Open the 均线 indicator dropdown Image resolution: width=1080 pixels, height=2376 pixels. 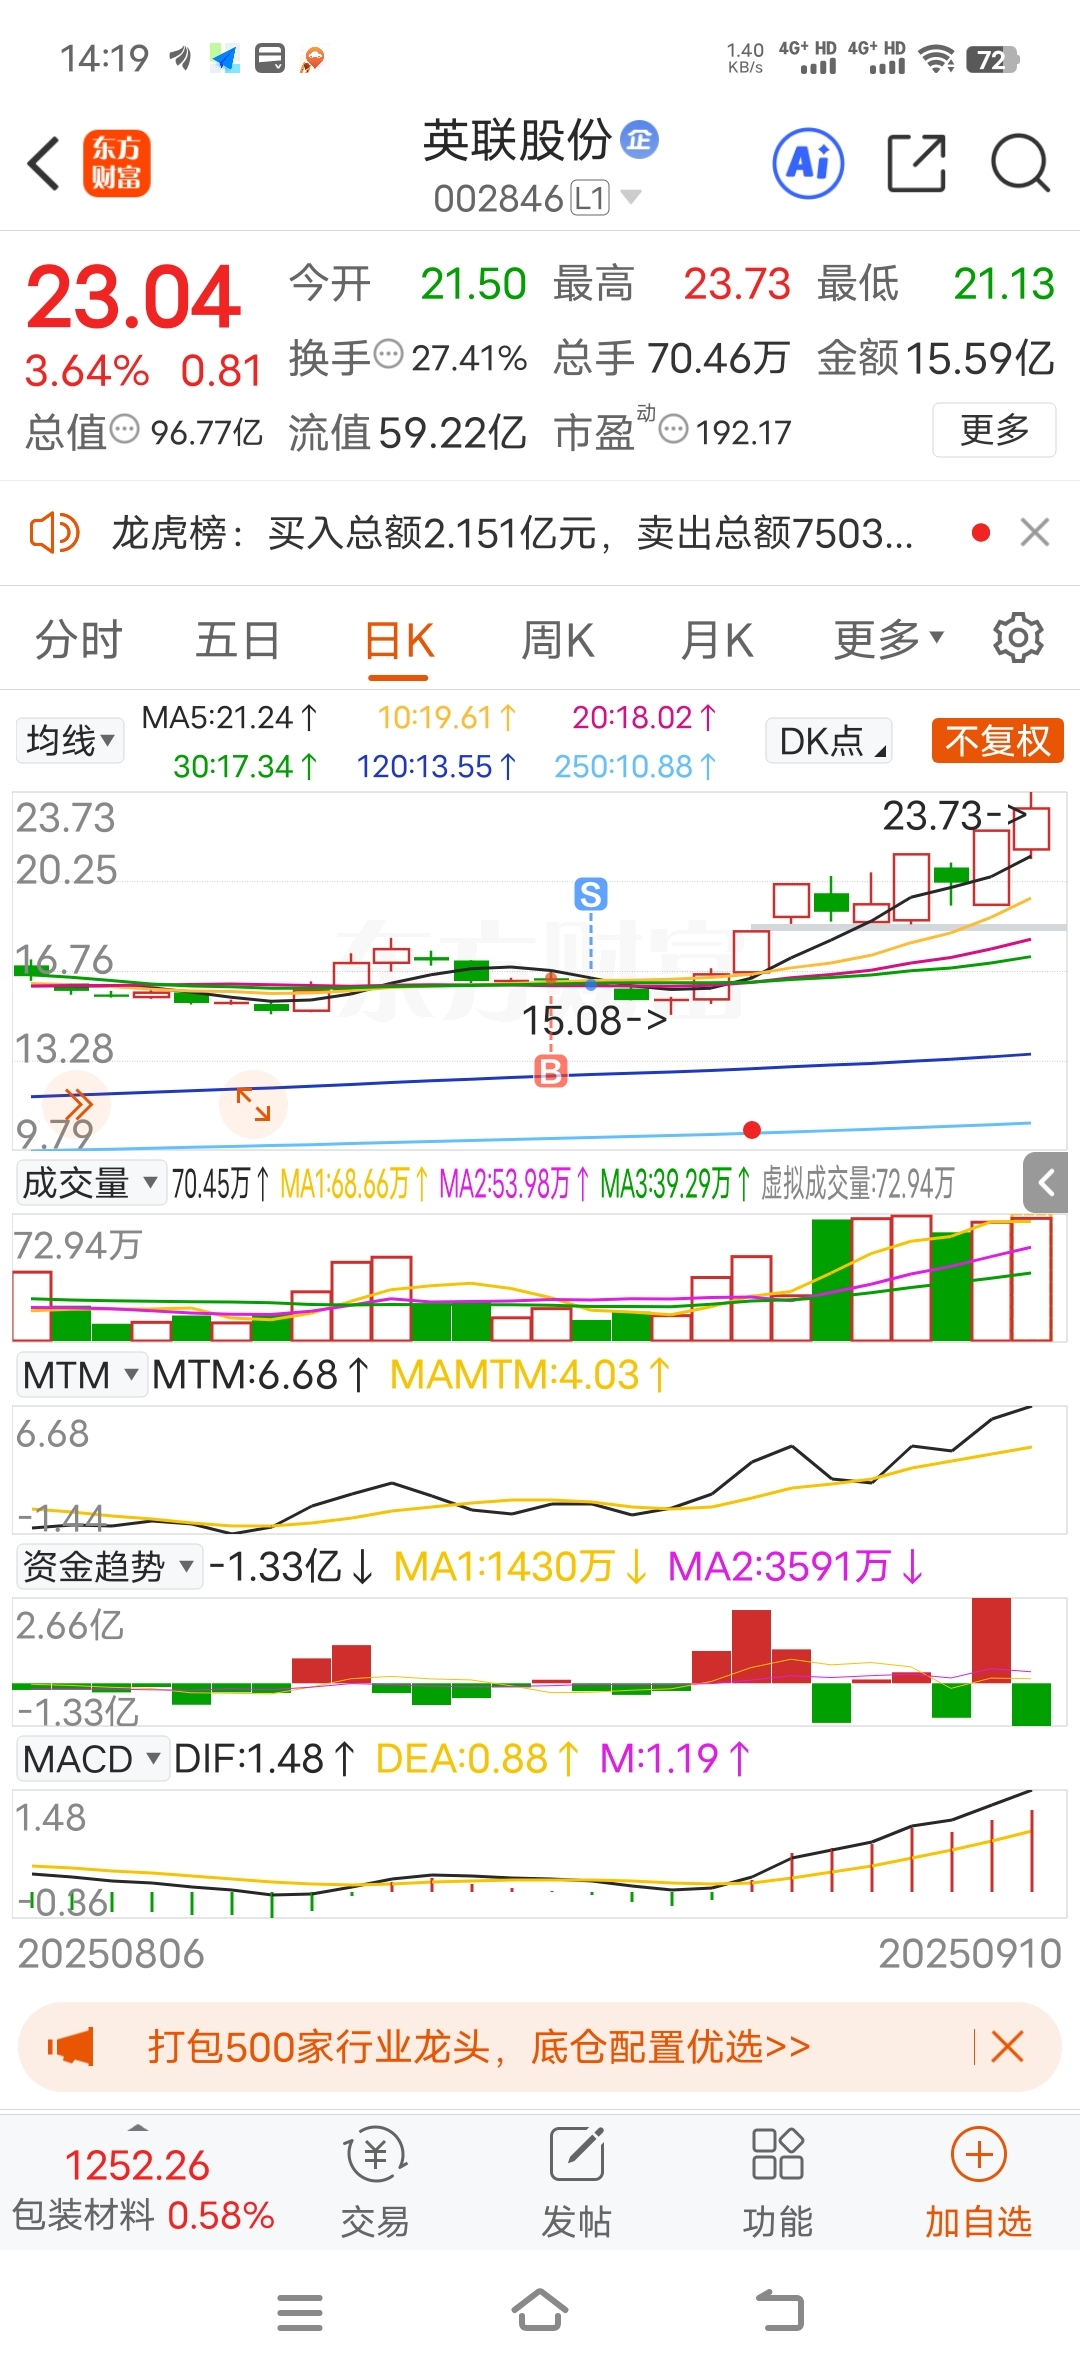click(x=70, y=741)
